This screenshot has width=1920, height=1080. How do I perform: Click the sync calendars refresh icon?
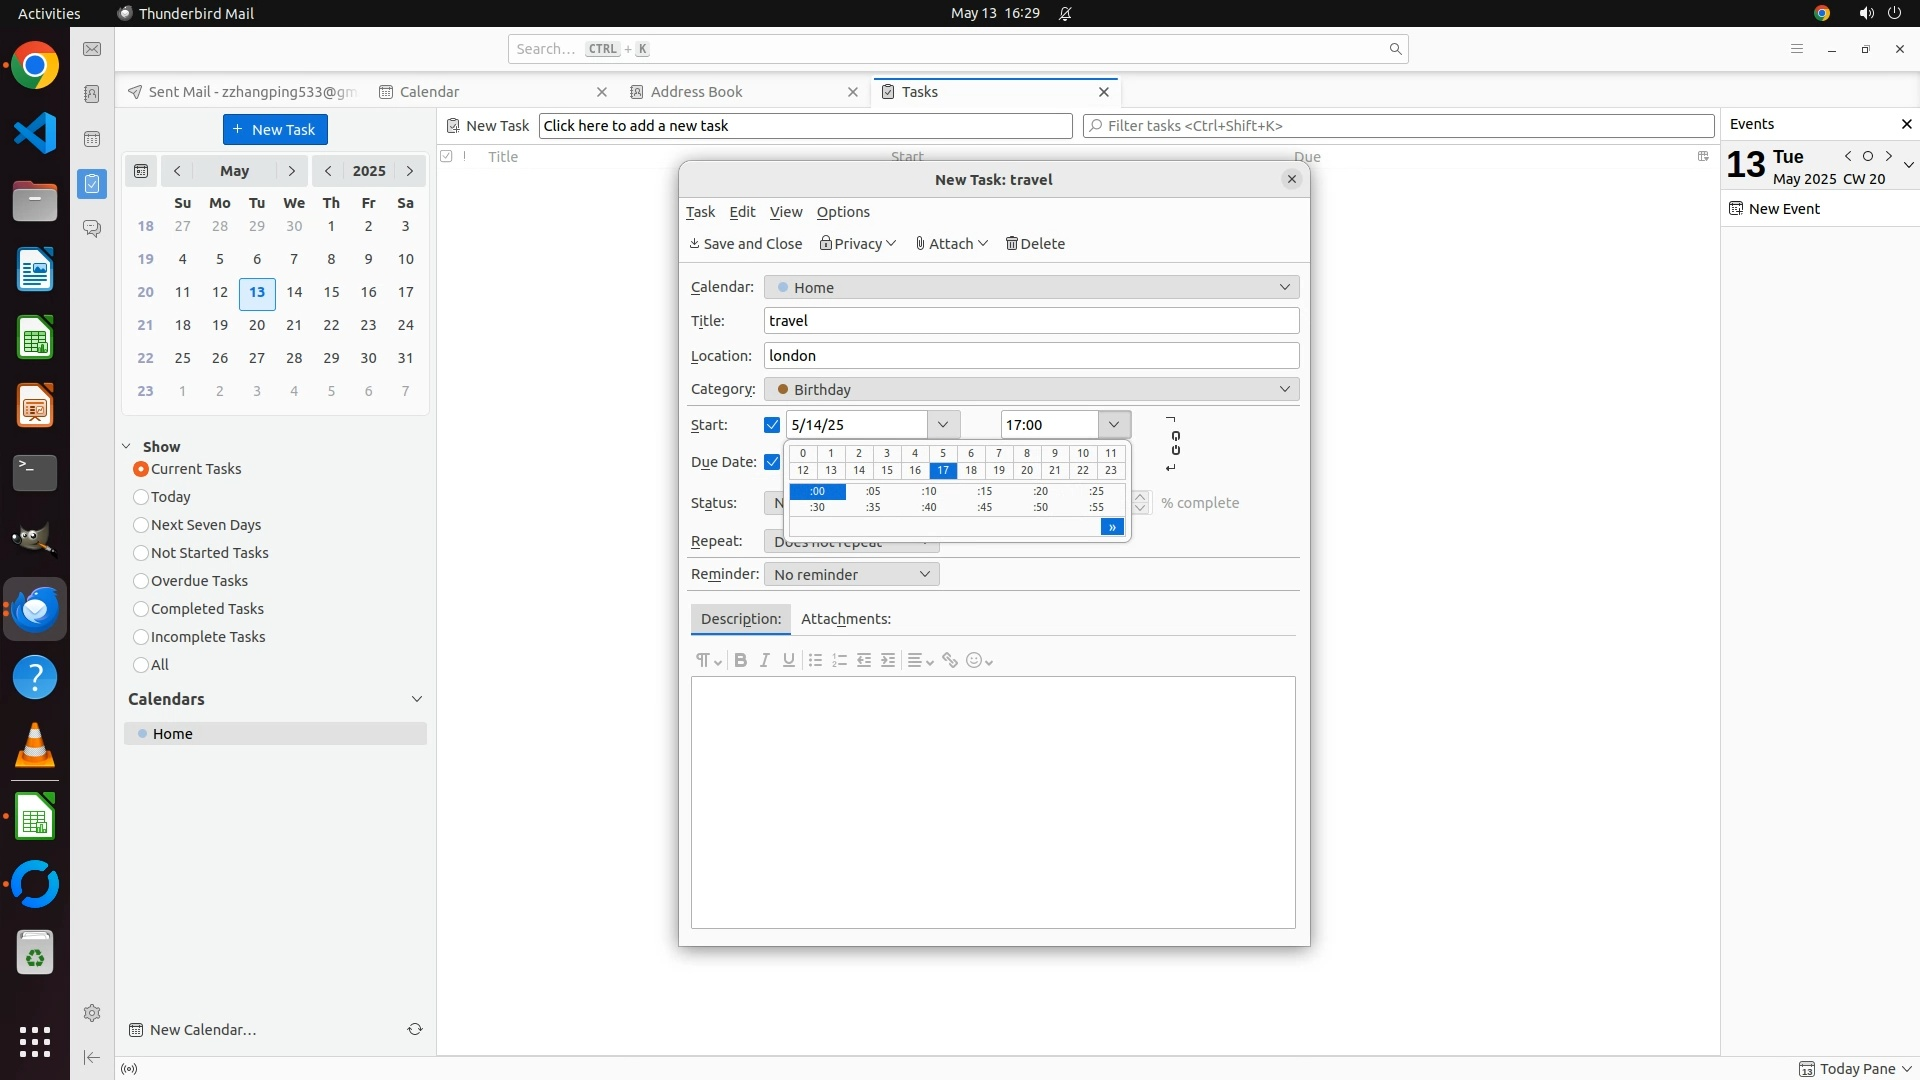point(414,1029)
